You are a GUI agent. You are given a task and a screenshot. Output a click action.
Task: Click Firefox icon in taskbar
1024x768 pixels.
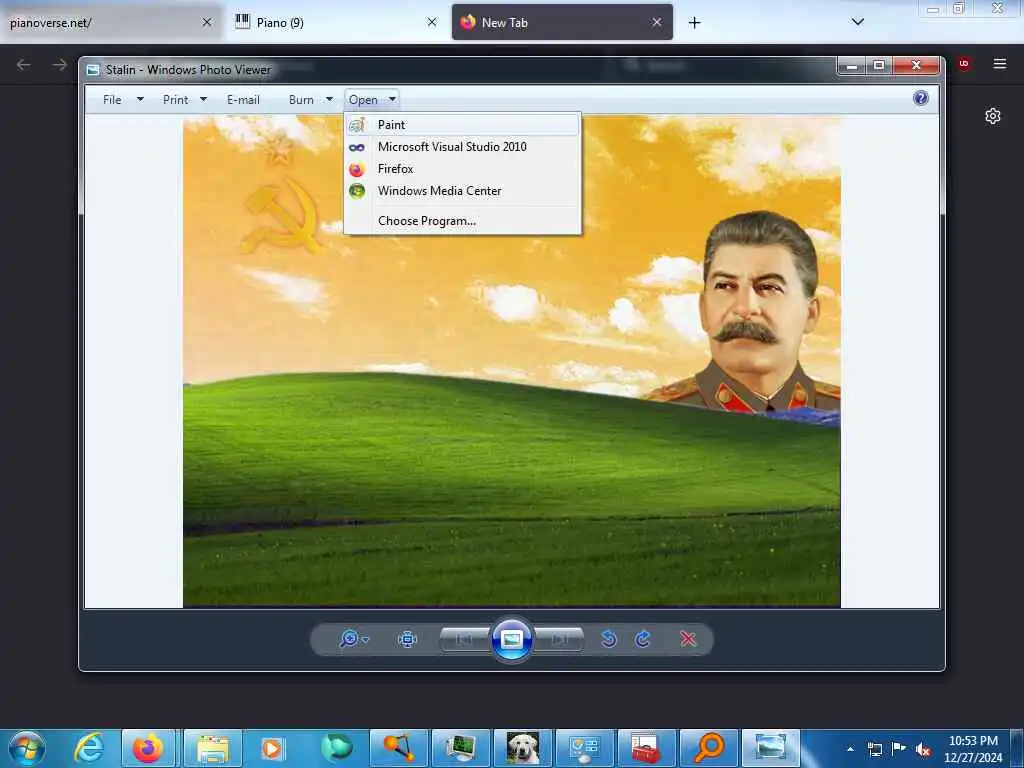[x=148, y=748]
